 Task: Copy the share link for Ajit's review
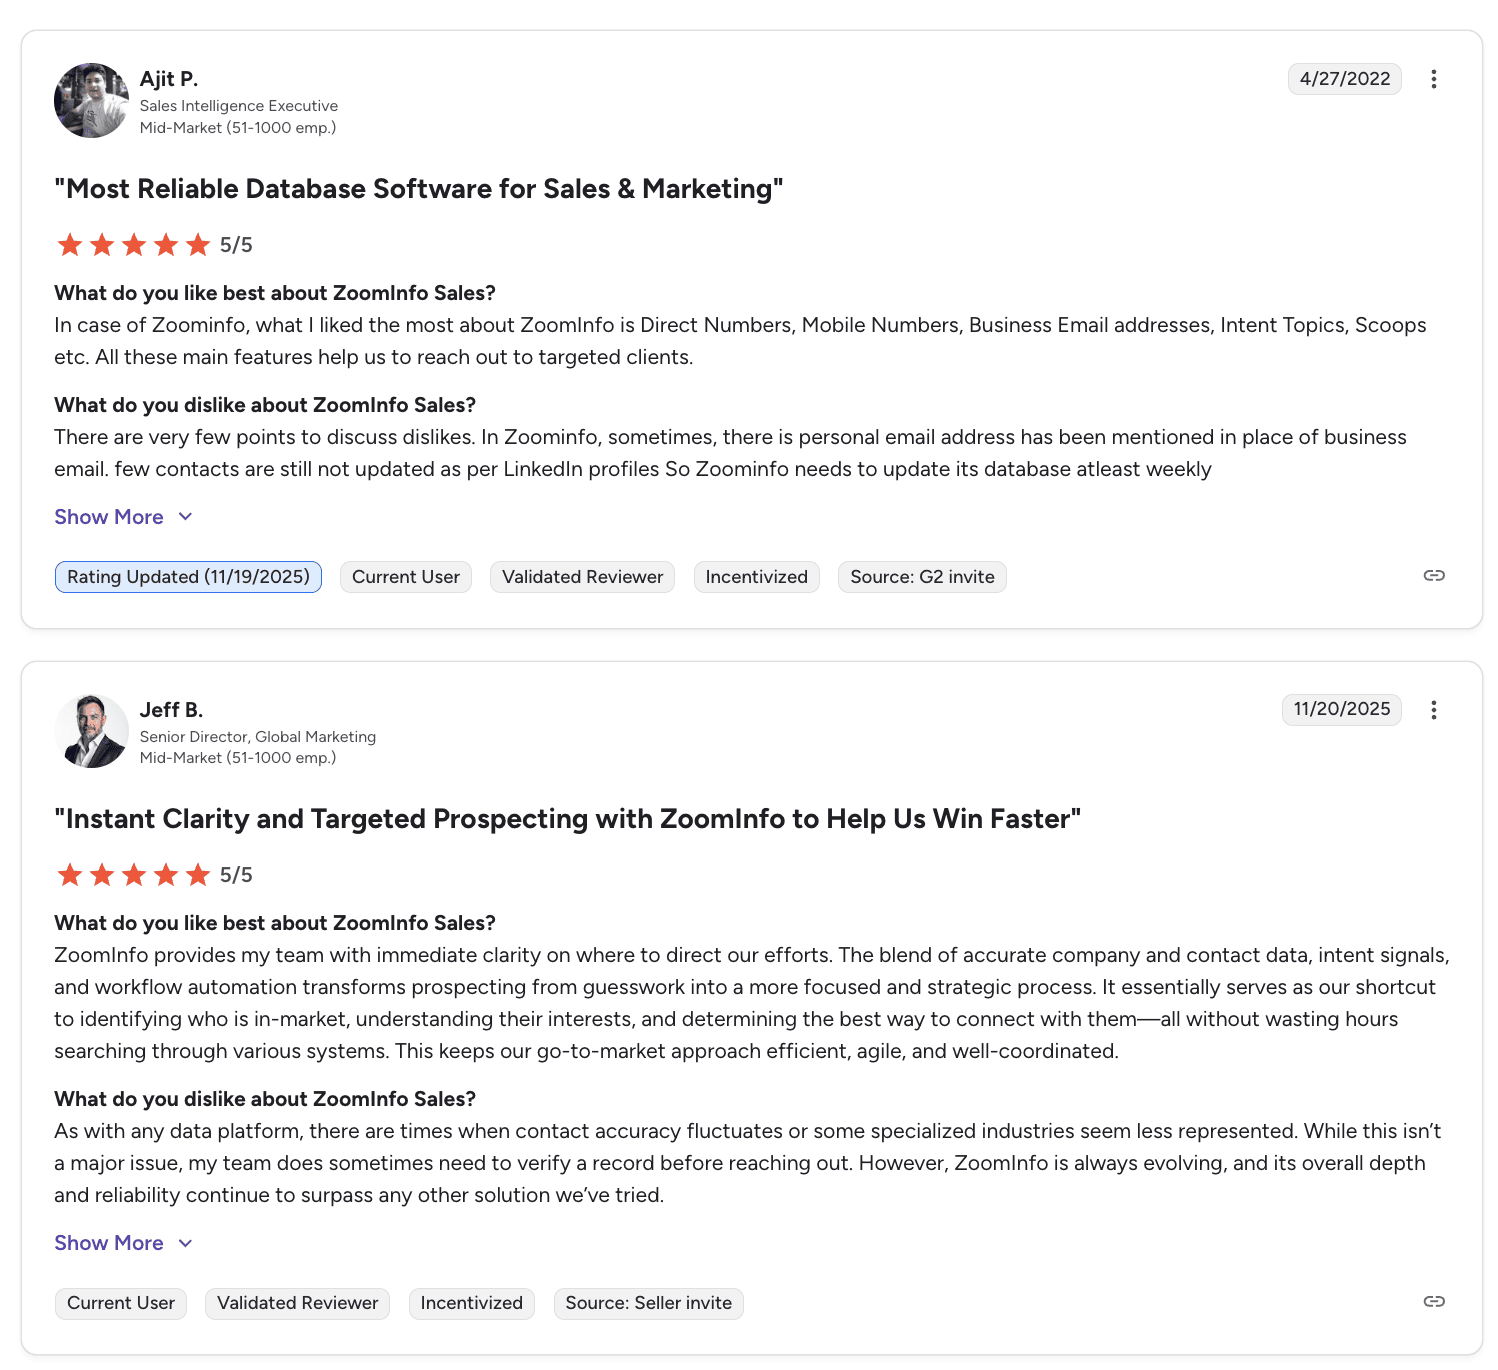click(1434, 575)
